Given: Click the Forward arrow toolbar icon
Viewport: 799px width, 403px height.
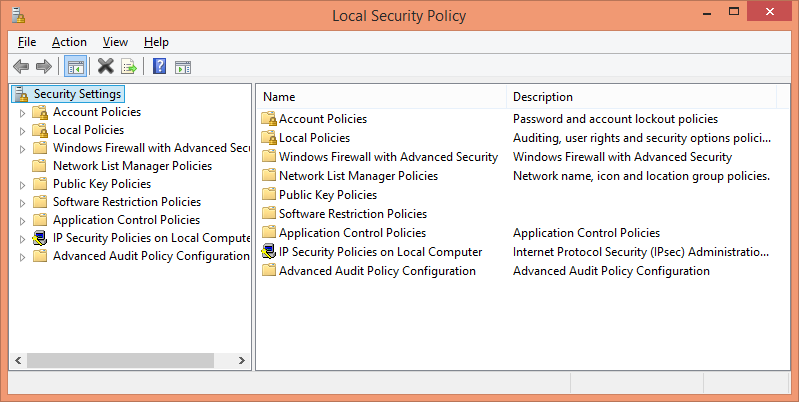Looking at the screenshot, I should [x=44, y=66].
